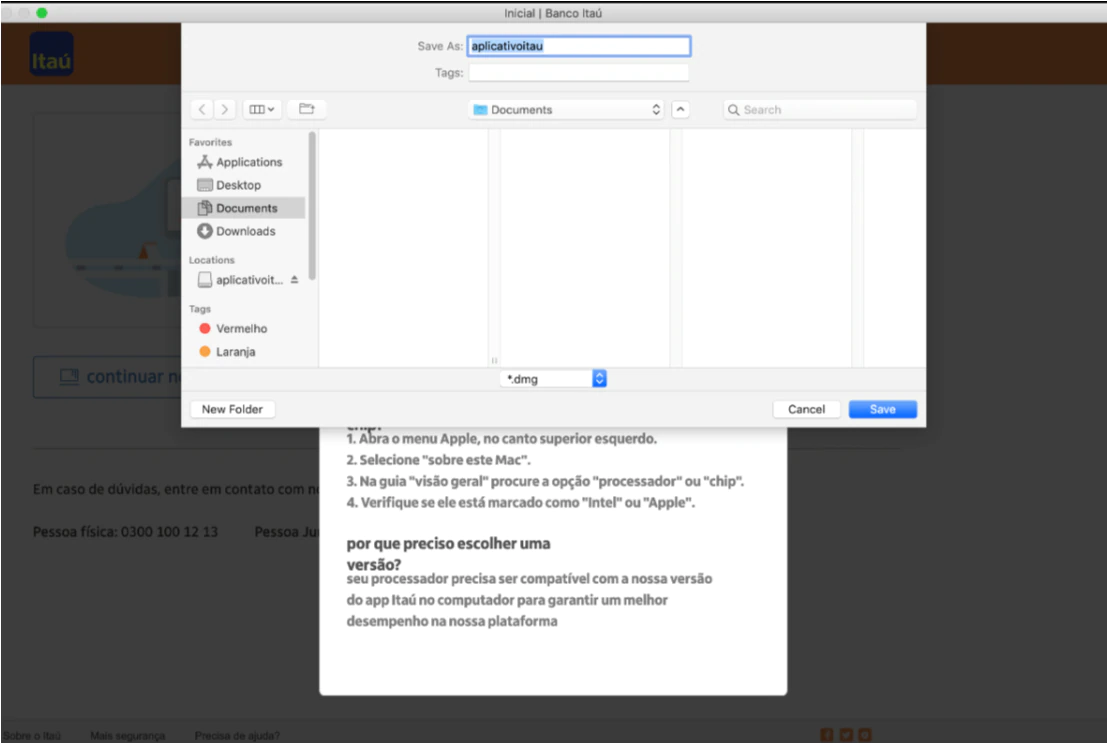Click the Cancel button
The image size is (1107, 743).
pos(806,409)
